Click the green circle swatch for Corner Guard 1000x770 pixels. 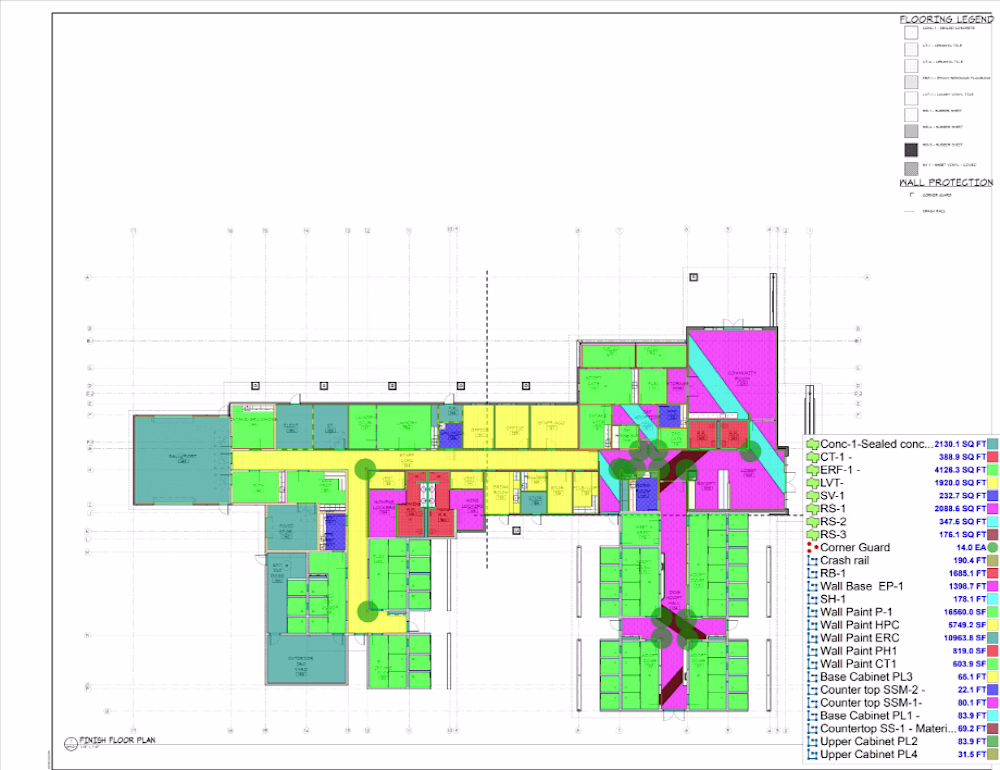(x=993, y=547)
